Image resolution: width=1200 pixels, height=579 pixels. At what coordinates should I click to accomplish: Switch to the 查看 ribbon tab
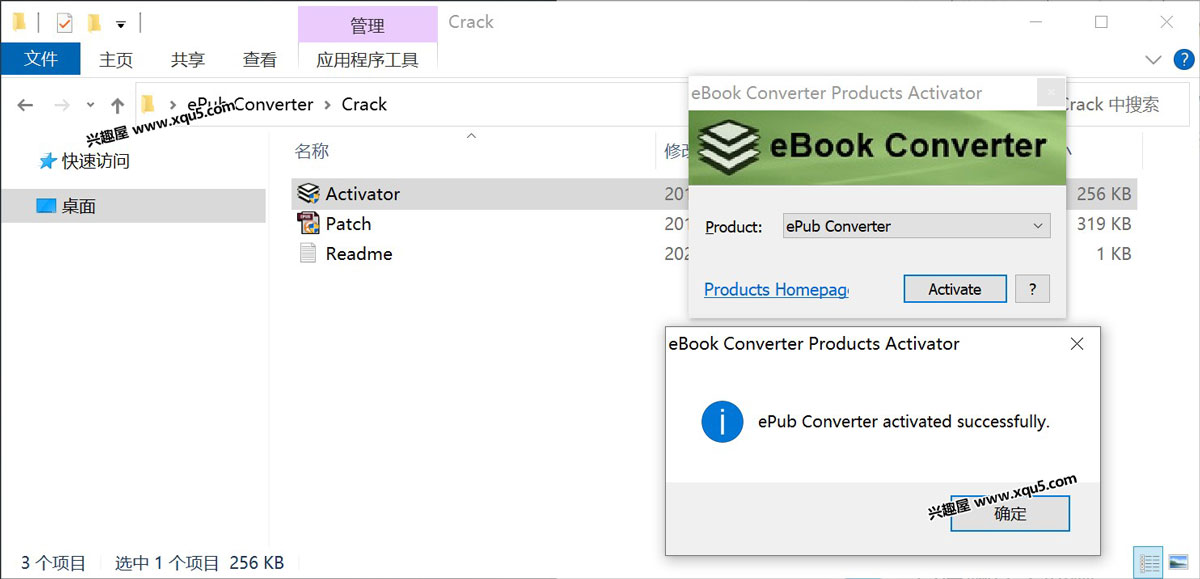260,59
